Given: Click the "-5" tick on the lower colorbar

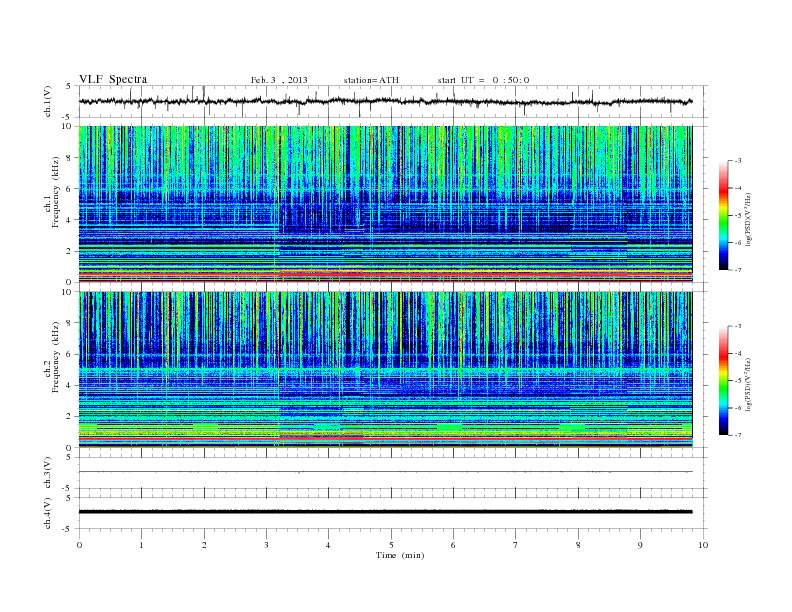Looking at the screenshot, I should 738,381.
